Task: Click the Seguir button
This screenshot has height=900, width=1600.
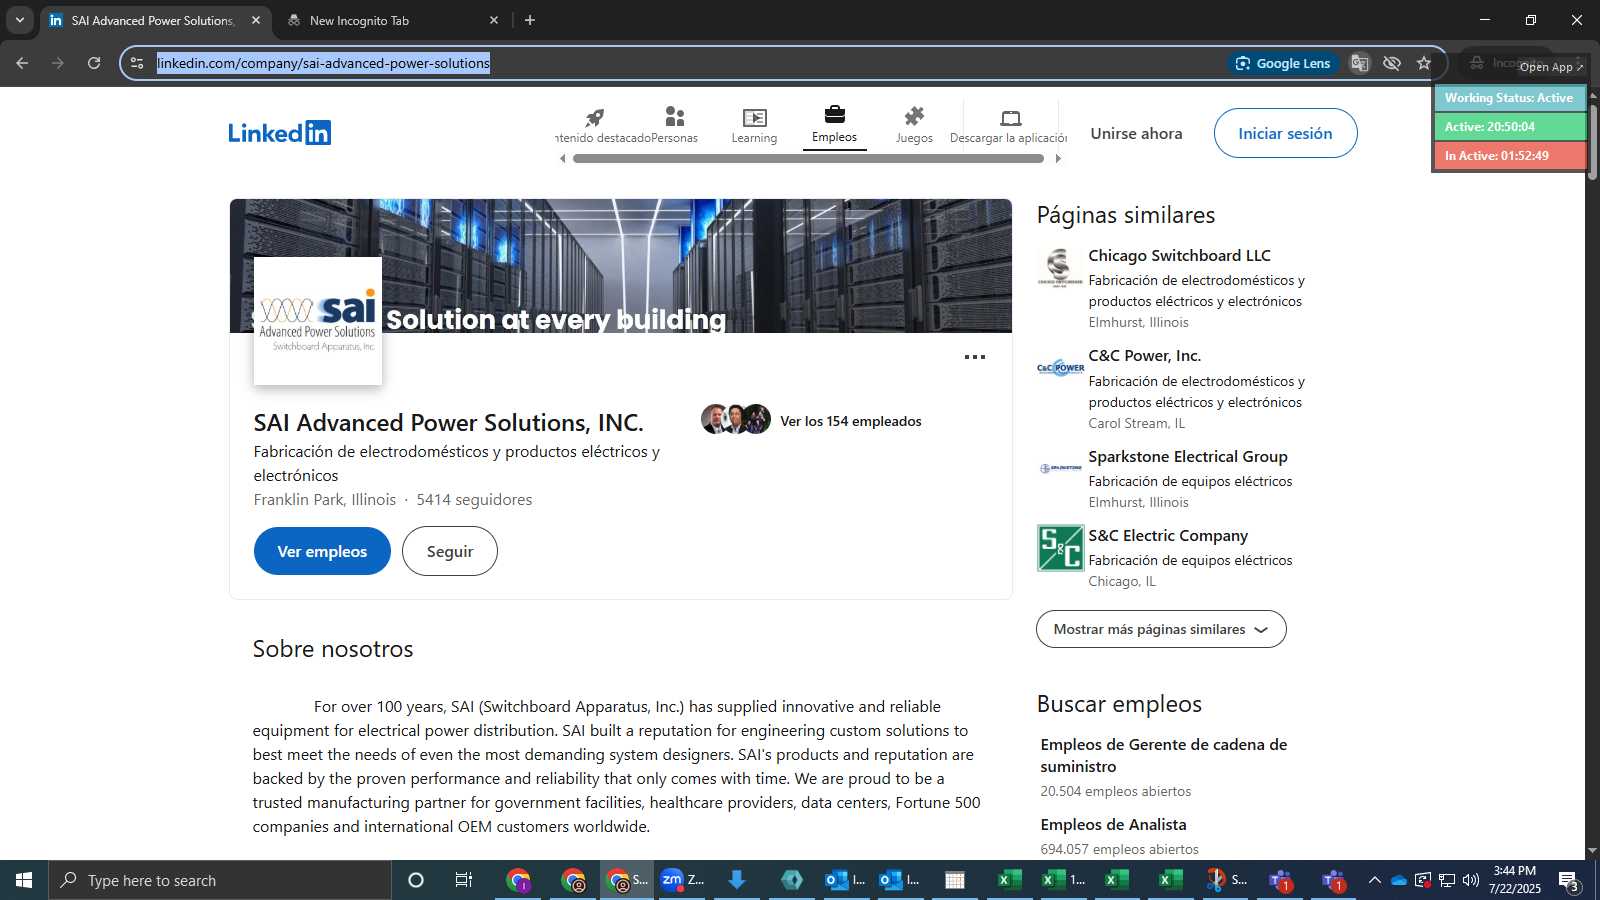Action: (x=450, y=551)
